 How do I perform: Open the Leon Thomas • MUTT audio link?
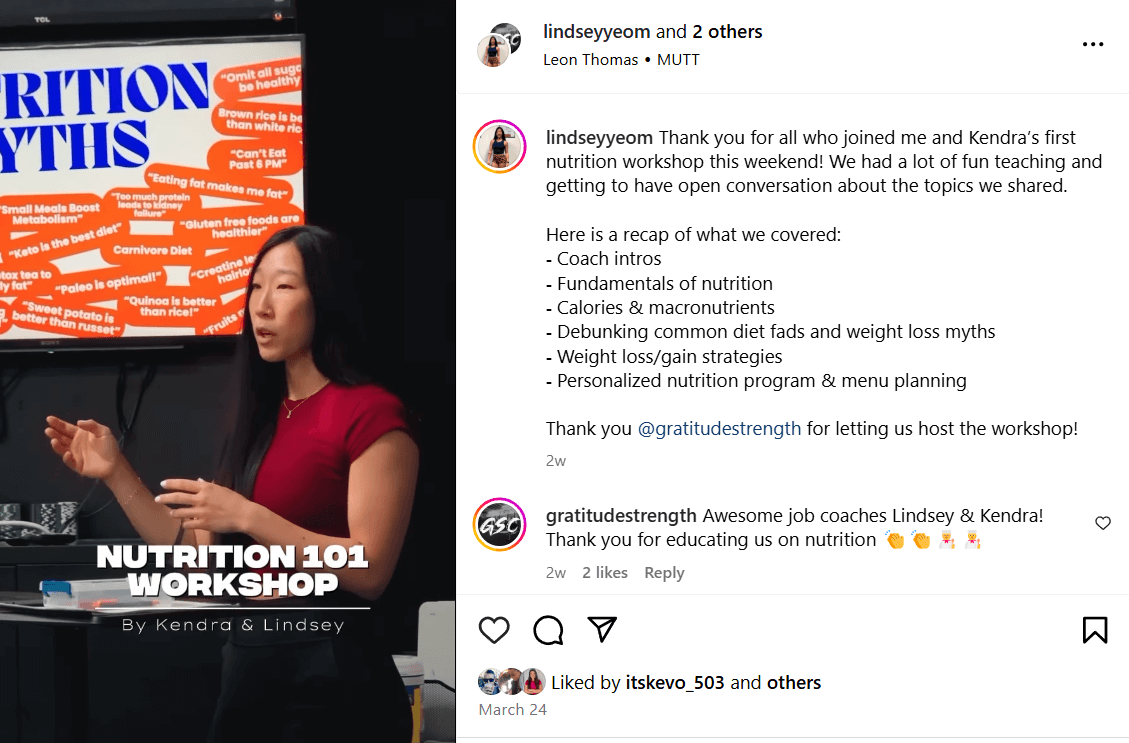pos(621,60)
